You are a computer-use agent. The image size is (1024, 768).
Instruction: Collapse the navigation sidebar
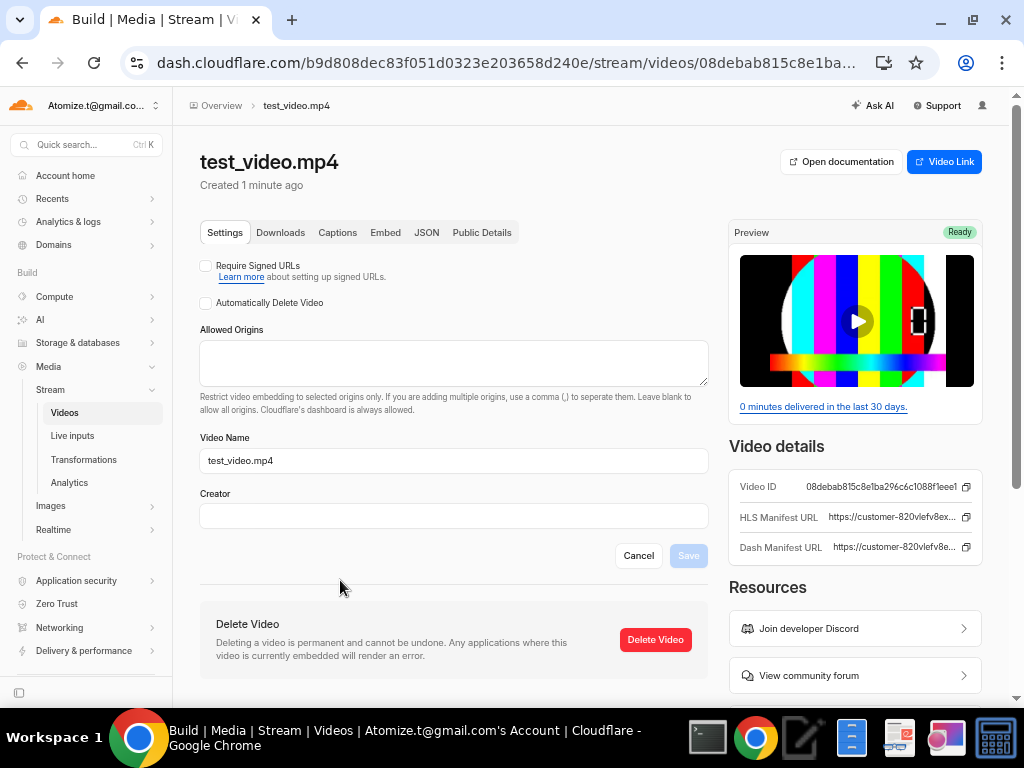[x=19, y=692]
